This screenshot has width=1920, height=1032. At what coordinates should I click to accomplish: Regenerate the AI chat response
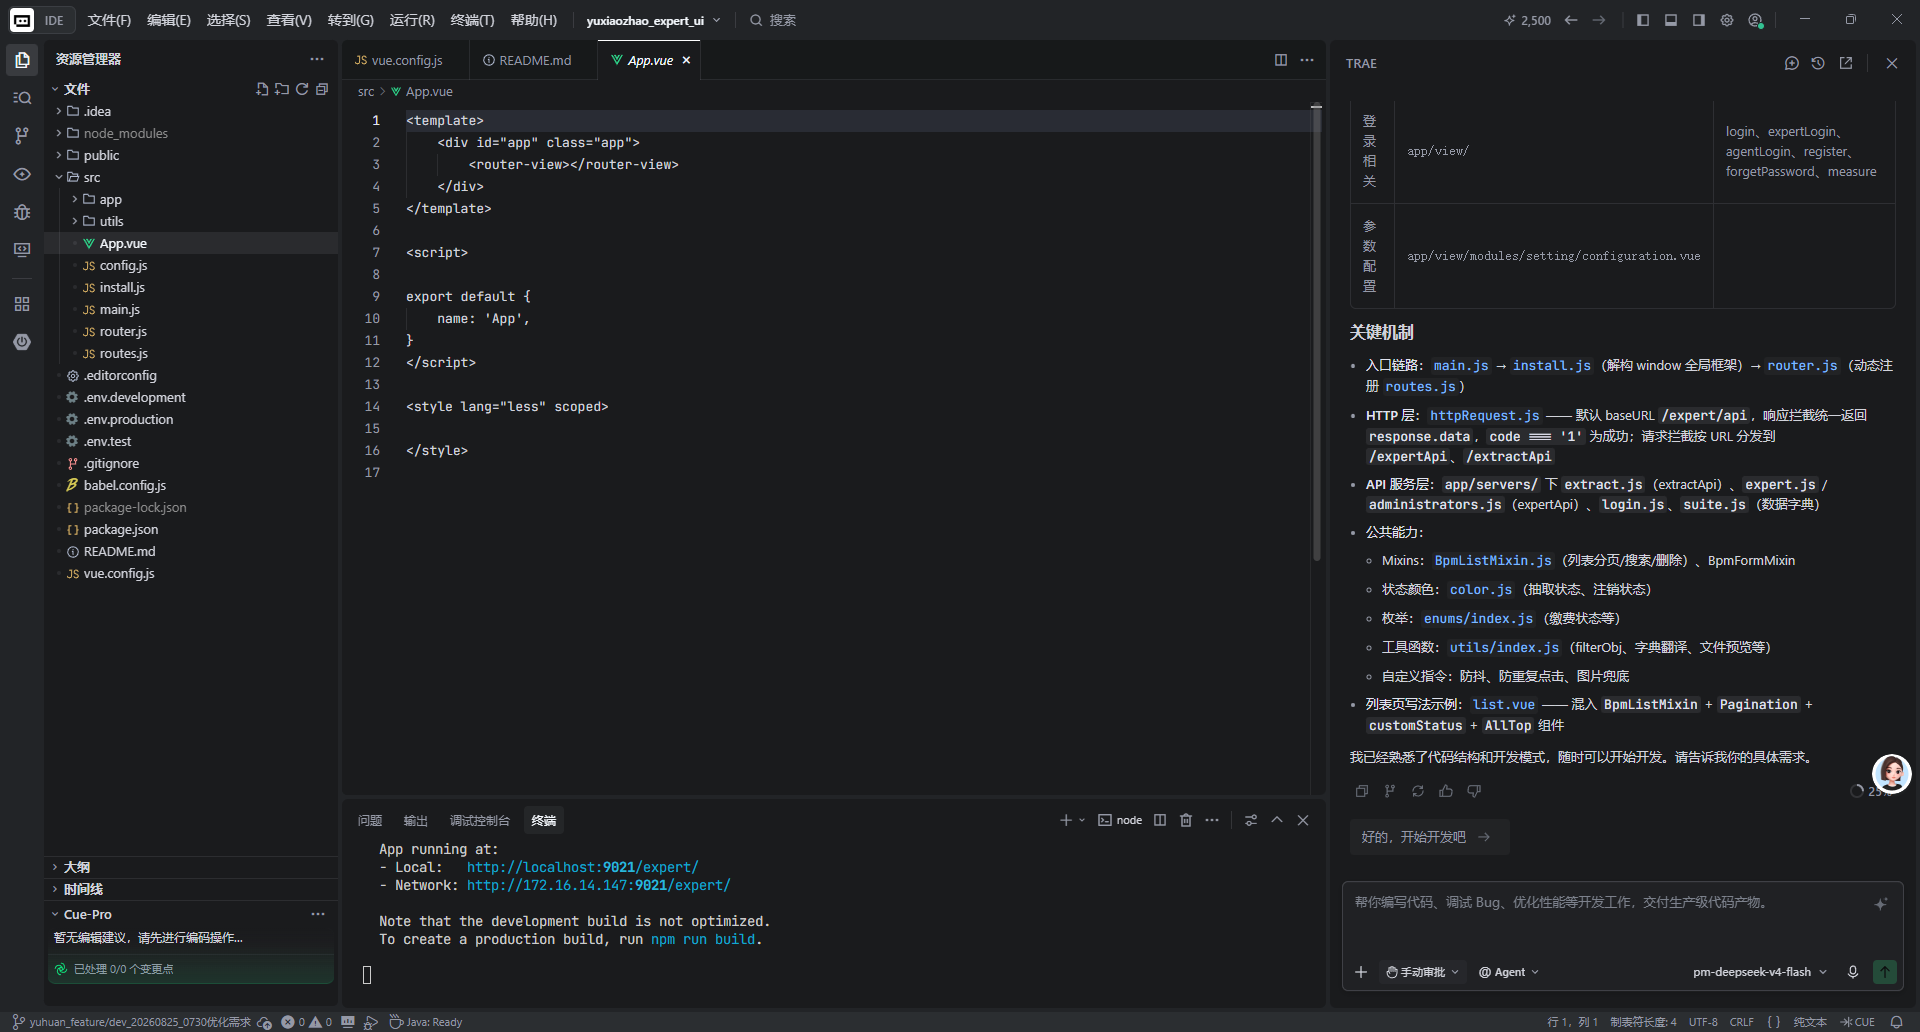point(1418,791)
